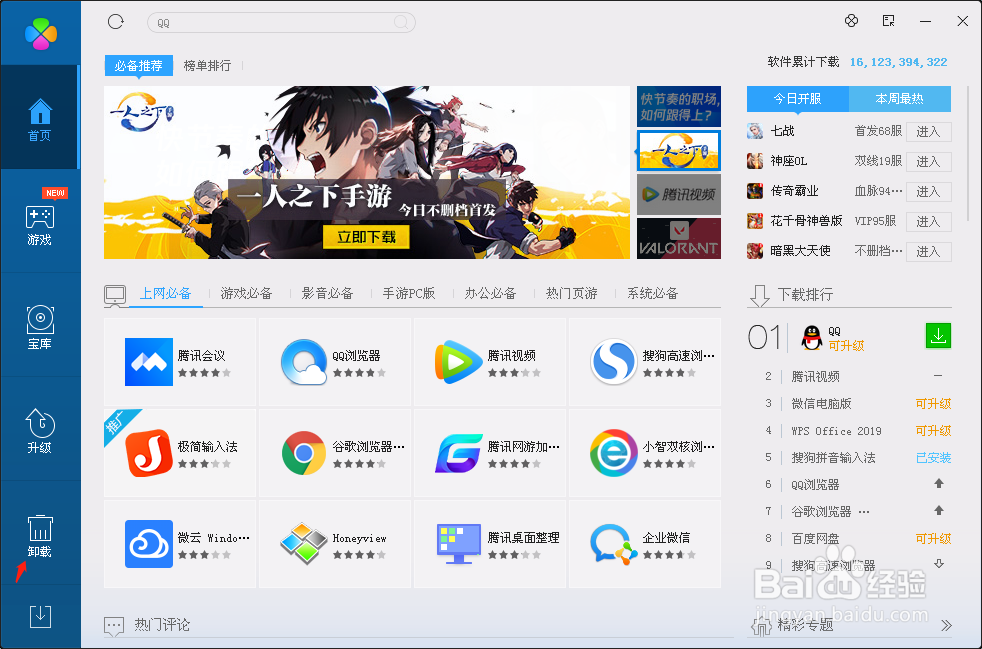Click 进入 button for 暗黑大天使
Screen dimensions: 982x649
[929, 252]
